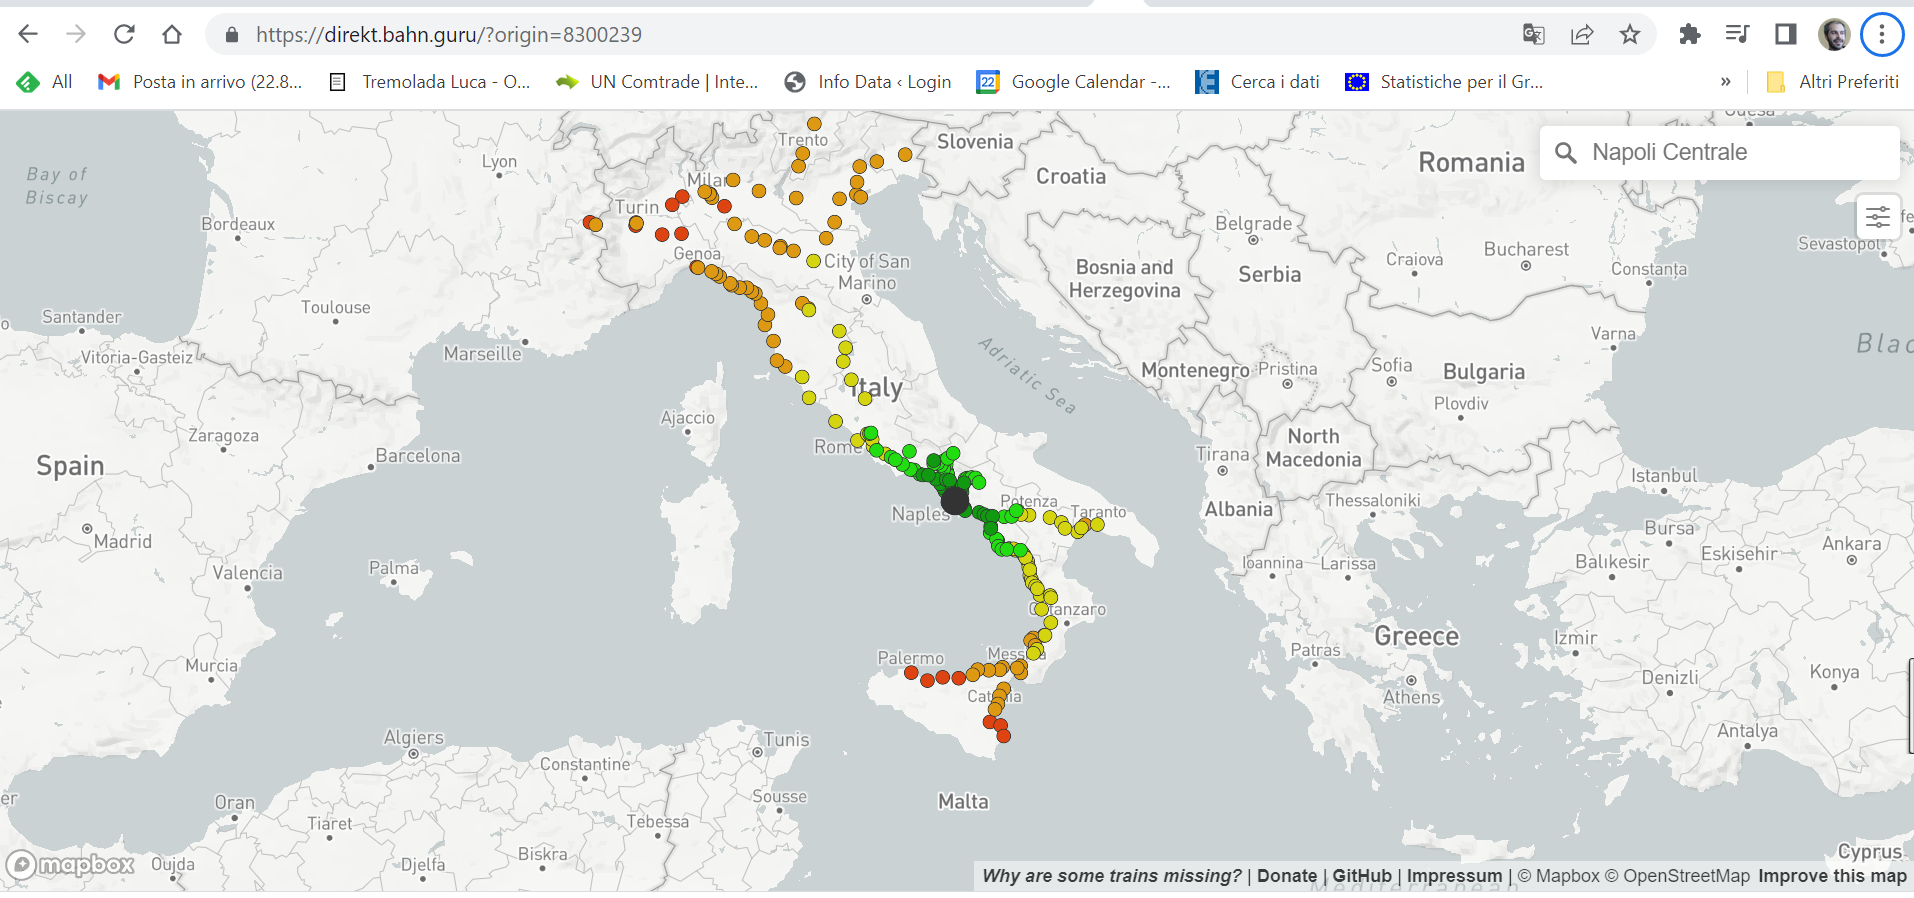The image size is (1914, 898).
Task: Toggle the browser side panel
Action: click(1785, 35)
